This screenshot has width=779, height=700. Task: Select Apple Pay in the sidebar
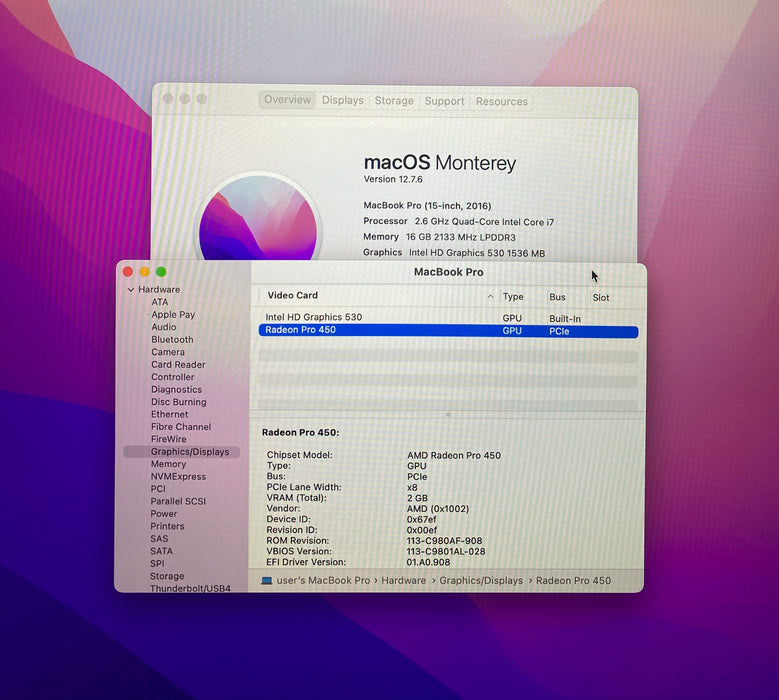pyautogui.click(x=173, y=314)
